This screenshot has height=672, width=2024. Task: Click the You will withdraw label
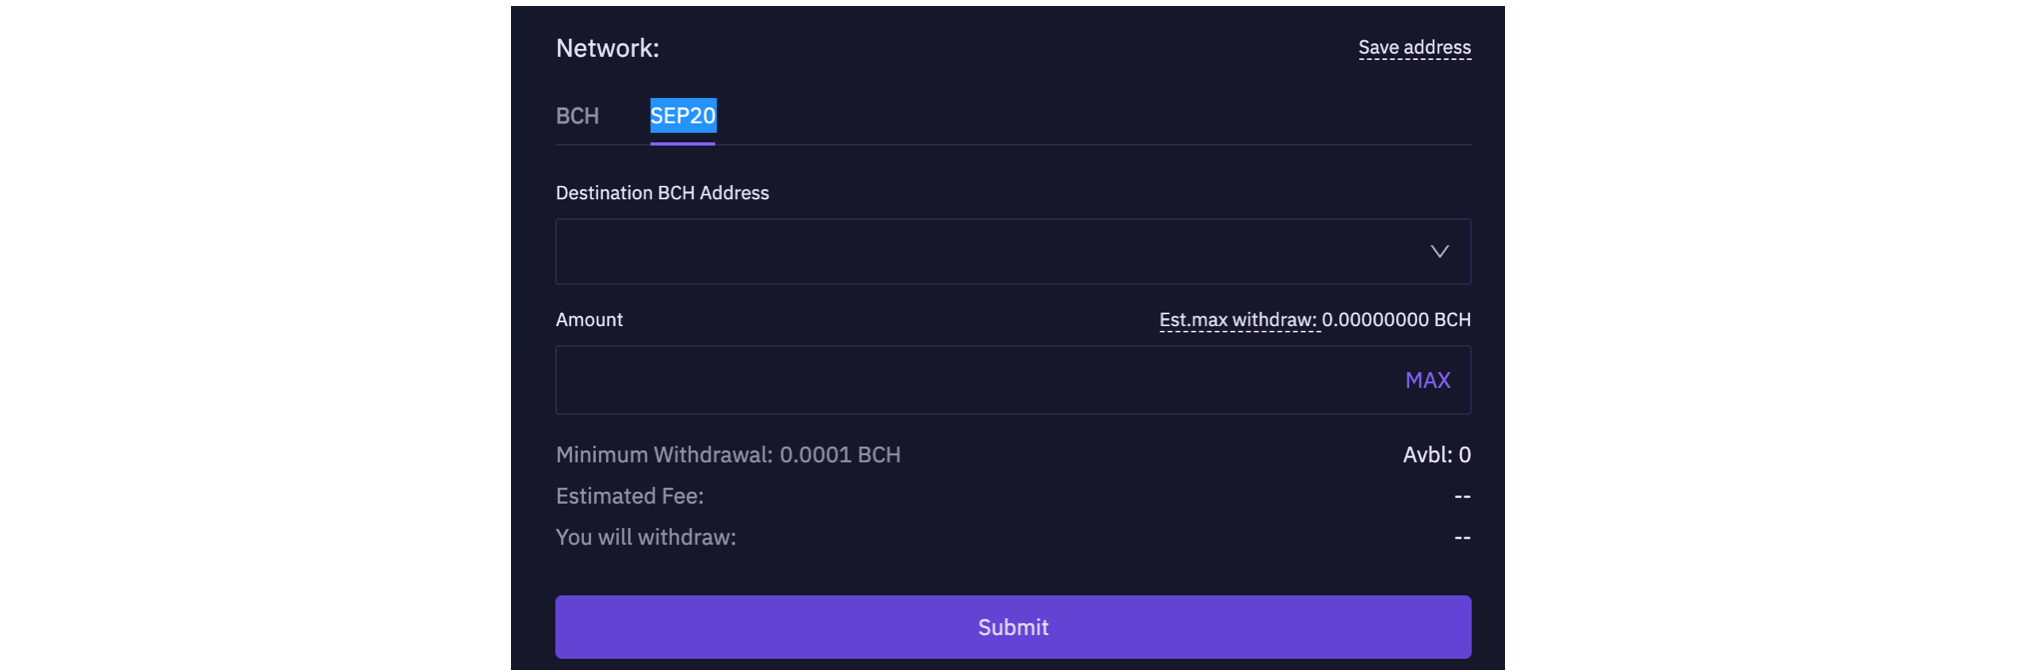click(x=646, y=538)
